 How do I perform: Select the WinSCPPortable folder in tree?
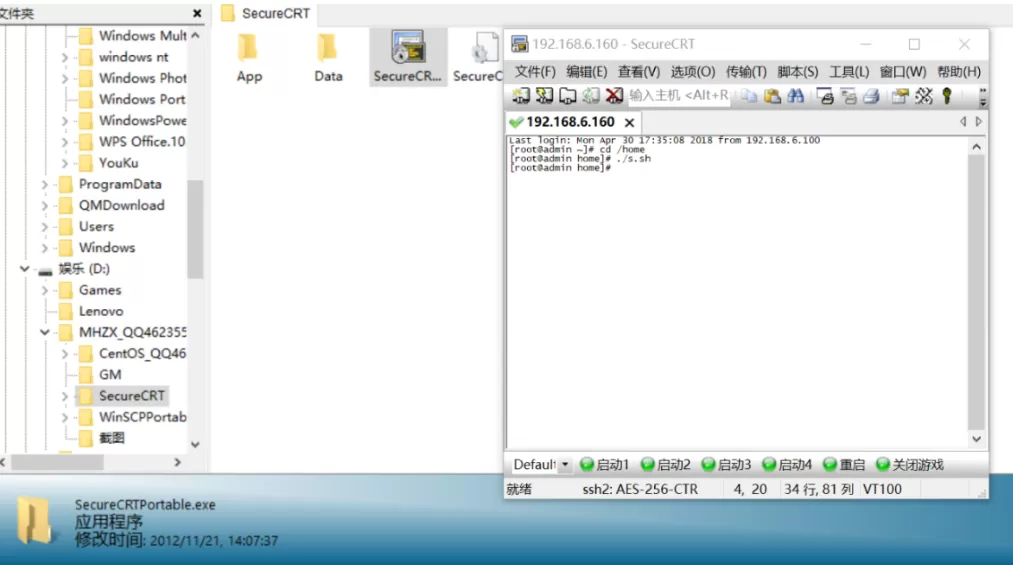(142, 417)
